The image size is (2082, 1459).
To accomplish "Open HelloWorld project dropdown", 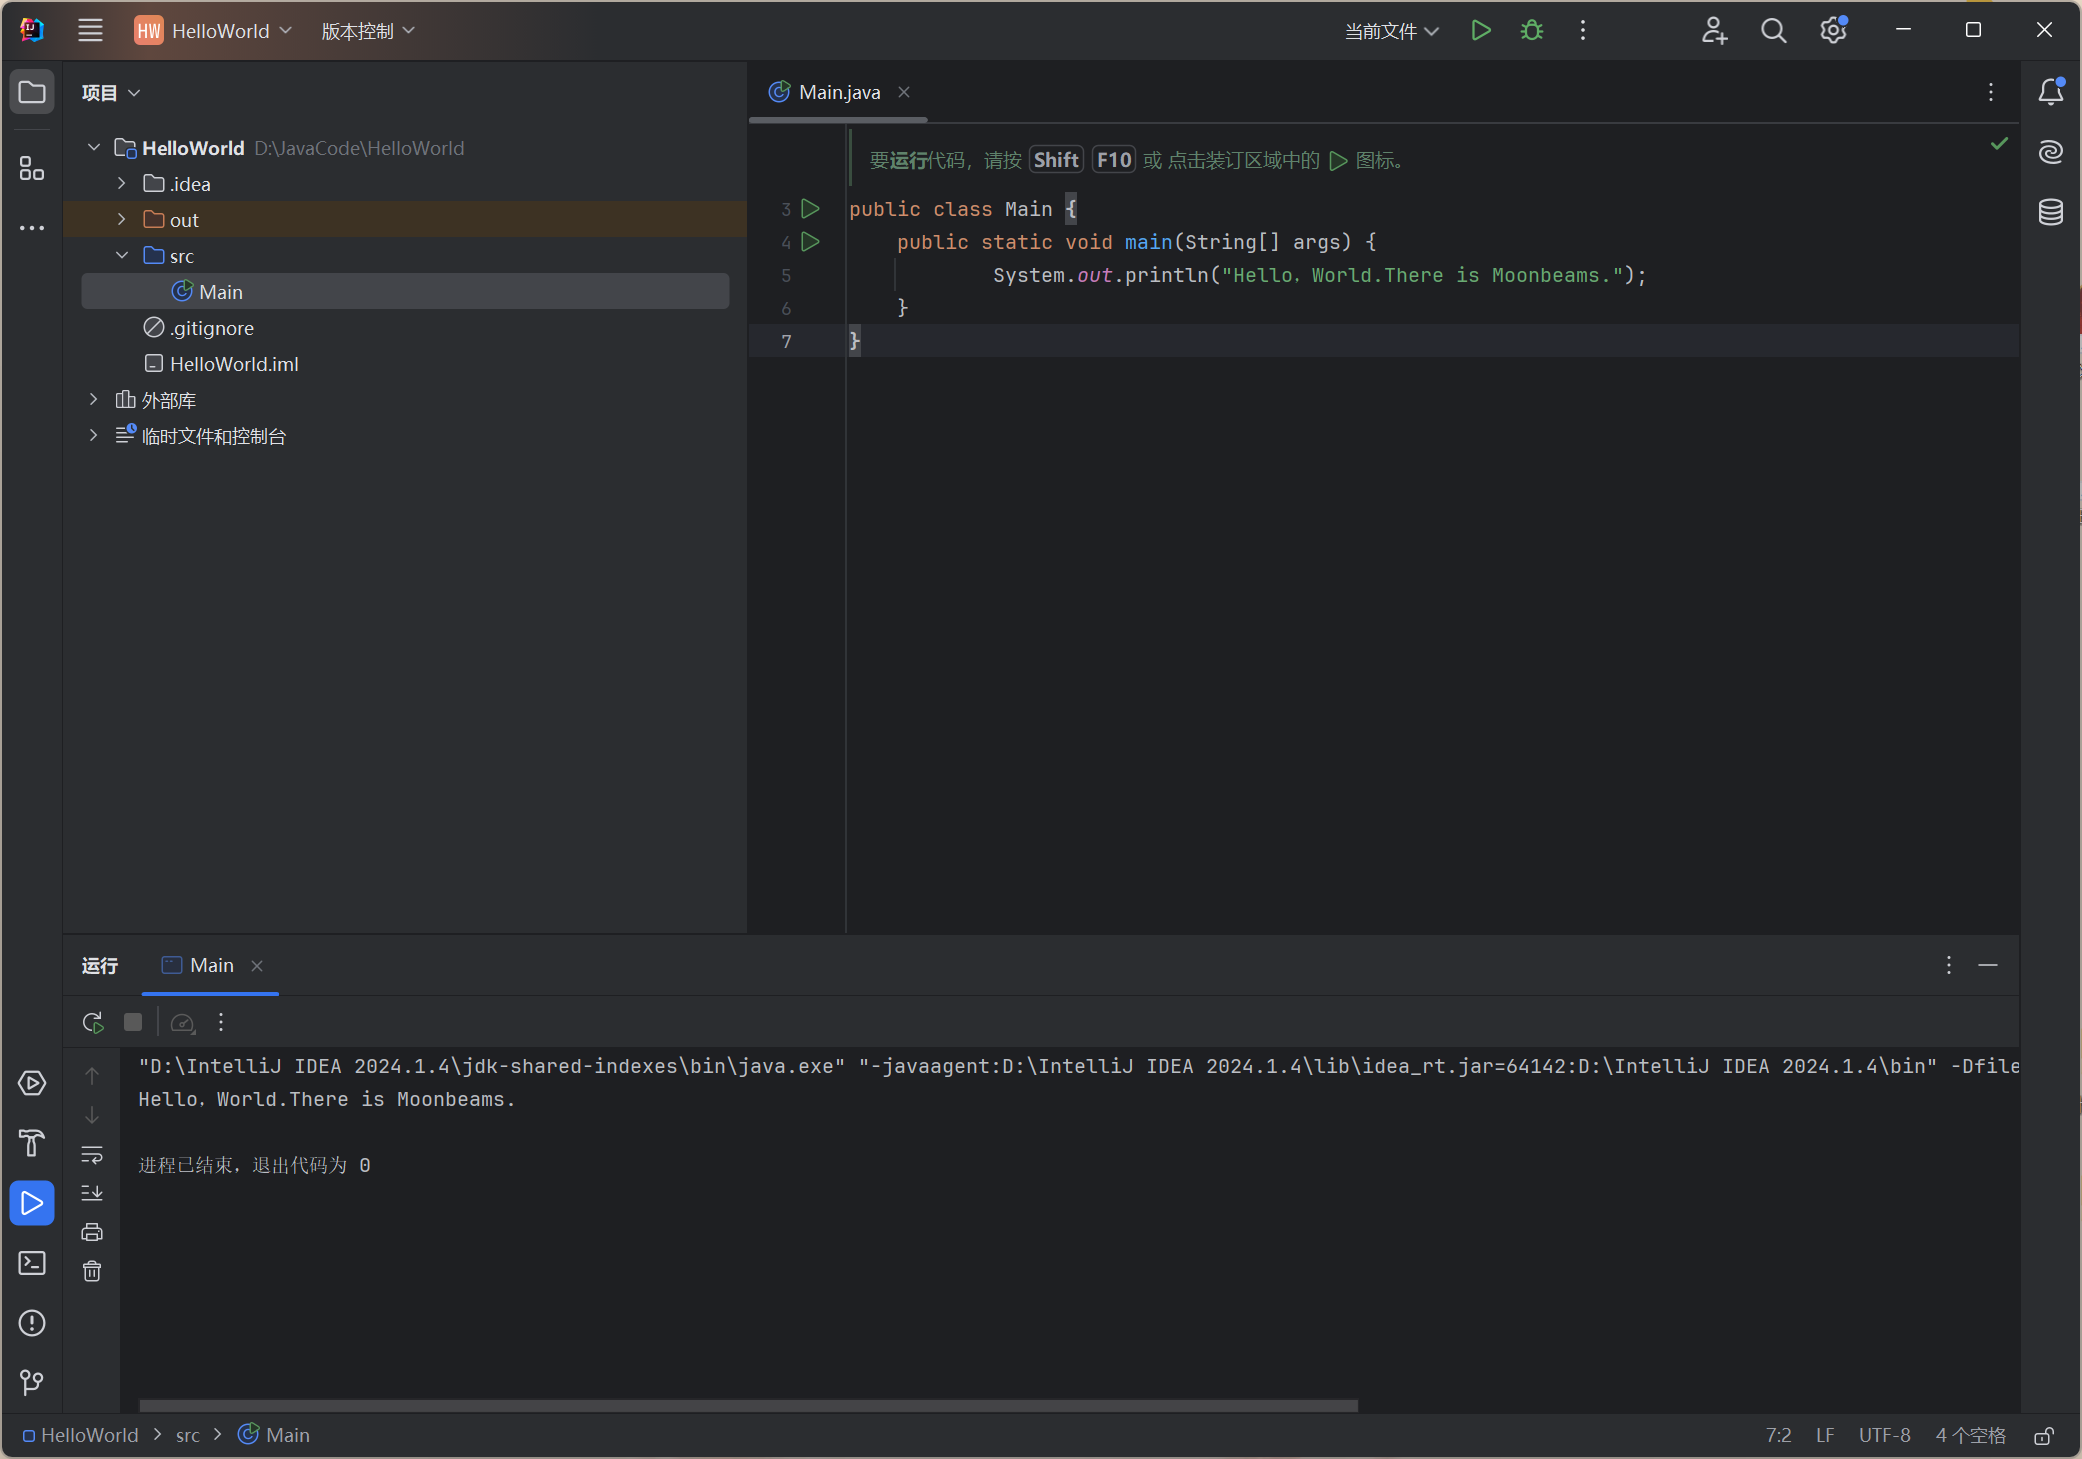I will pyautogui.click(x=214, y=30).
